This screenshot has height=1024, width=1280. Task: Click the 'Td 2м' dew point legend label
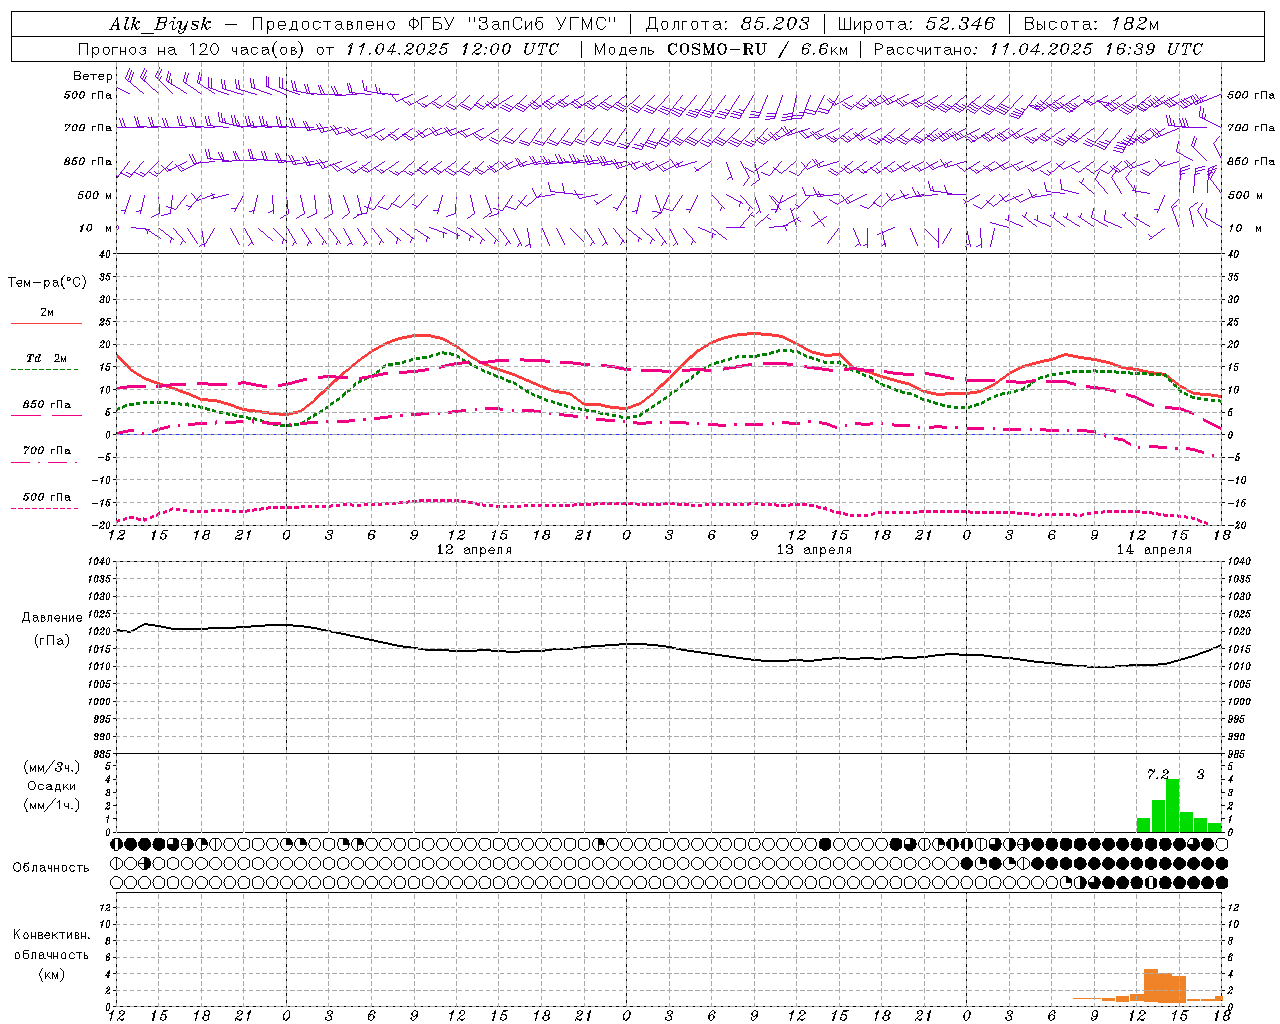tap(47, 358)
